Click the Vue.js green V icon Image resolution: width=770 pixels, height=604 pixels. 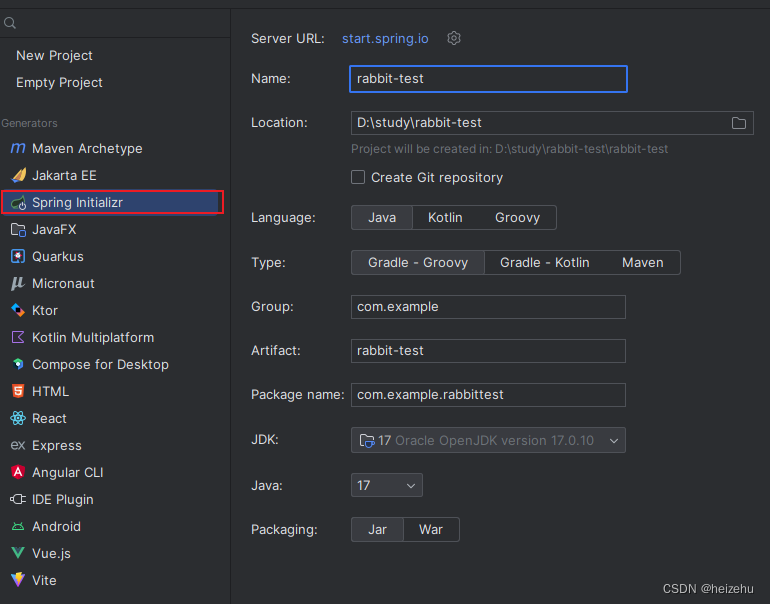tap(18, 553)
